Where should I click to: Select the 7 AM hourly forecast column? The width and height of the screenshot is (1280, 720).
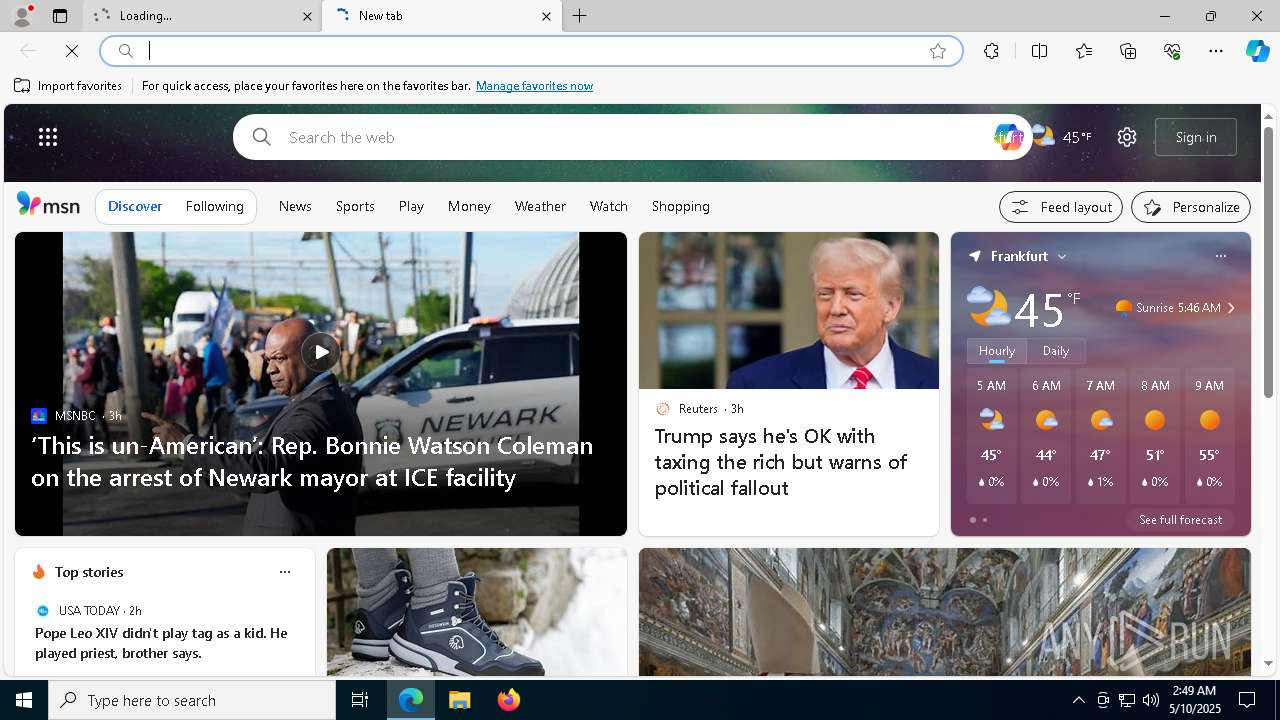click(x=1100, y=435)
